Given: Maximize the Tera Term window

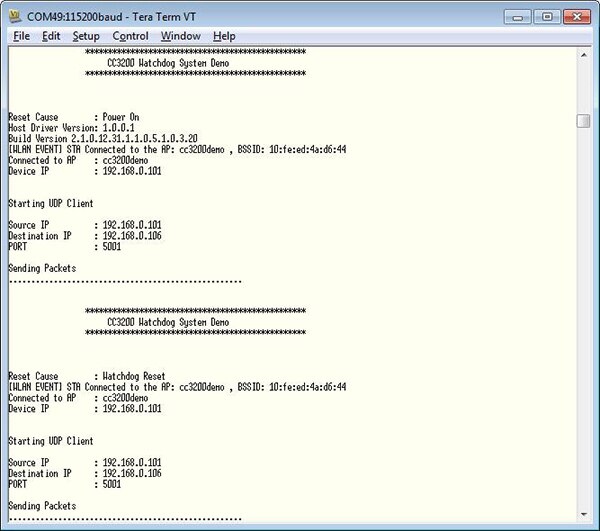Looking at the screenshot, I should click(546, 16).
